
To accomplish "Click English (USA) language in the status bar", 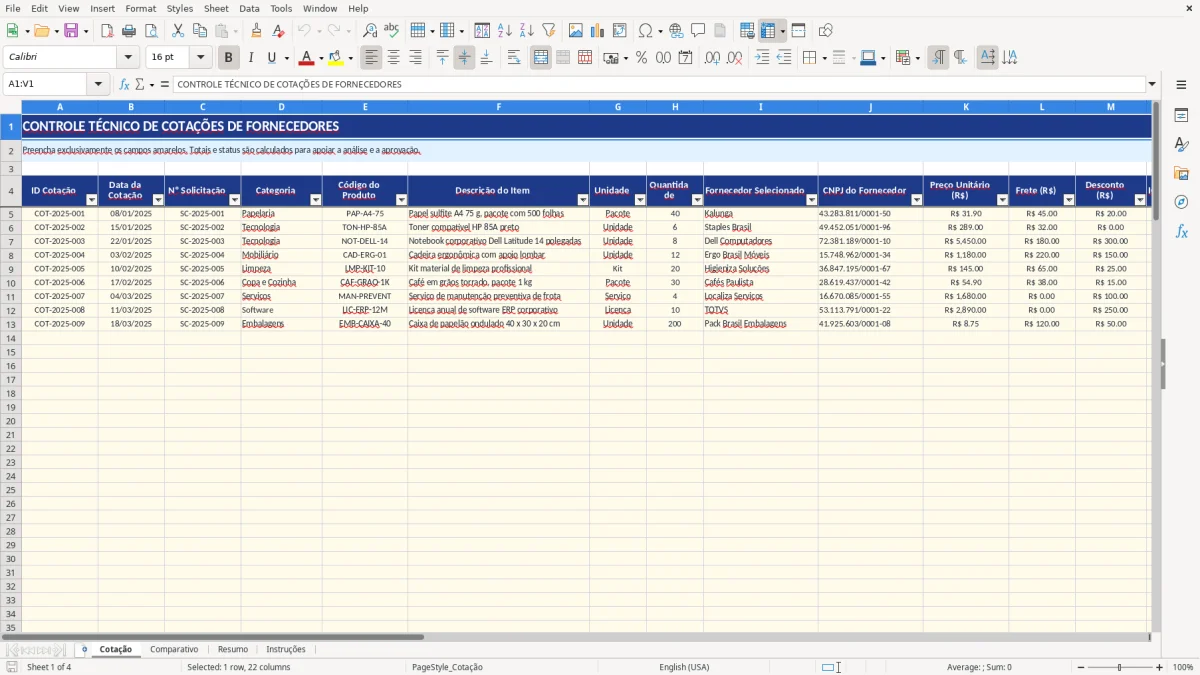I will coord(684,667).
